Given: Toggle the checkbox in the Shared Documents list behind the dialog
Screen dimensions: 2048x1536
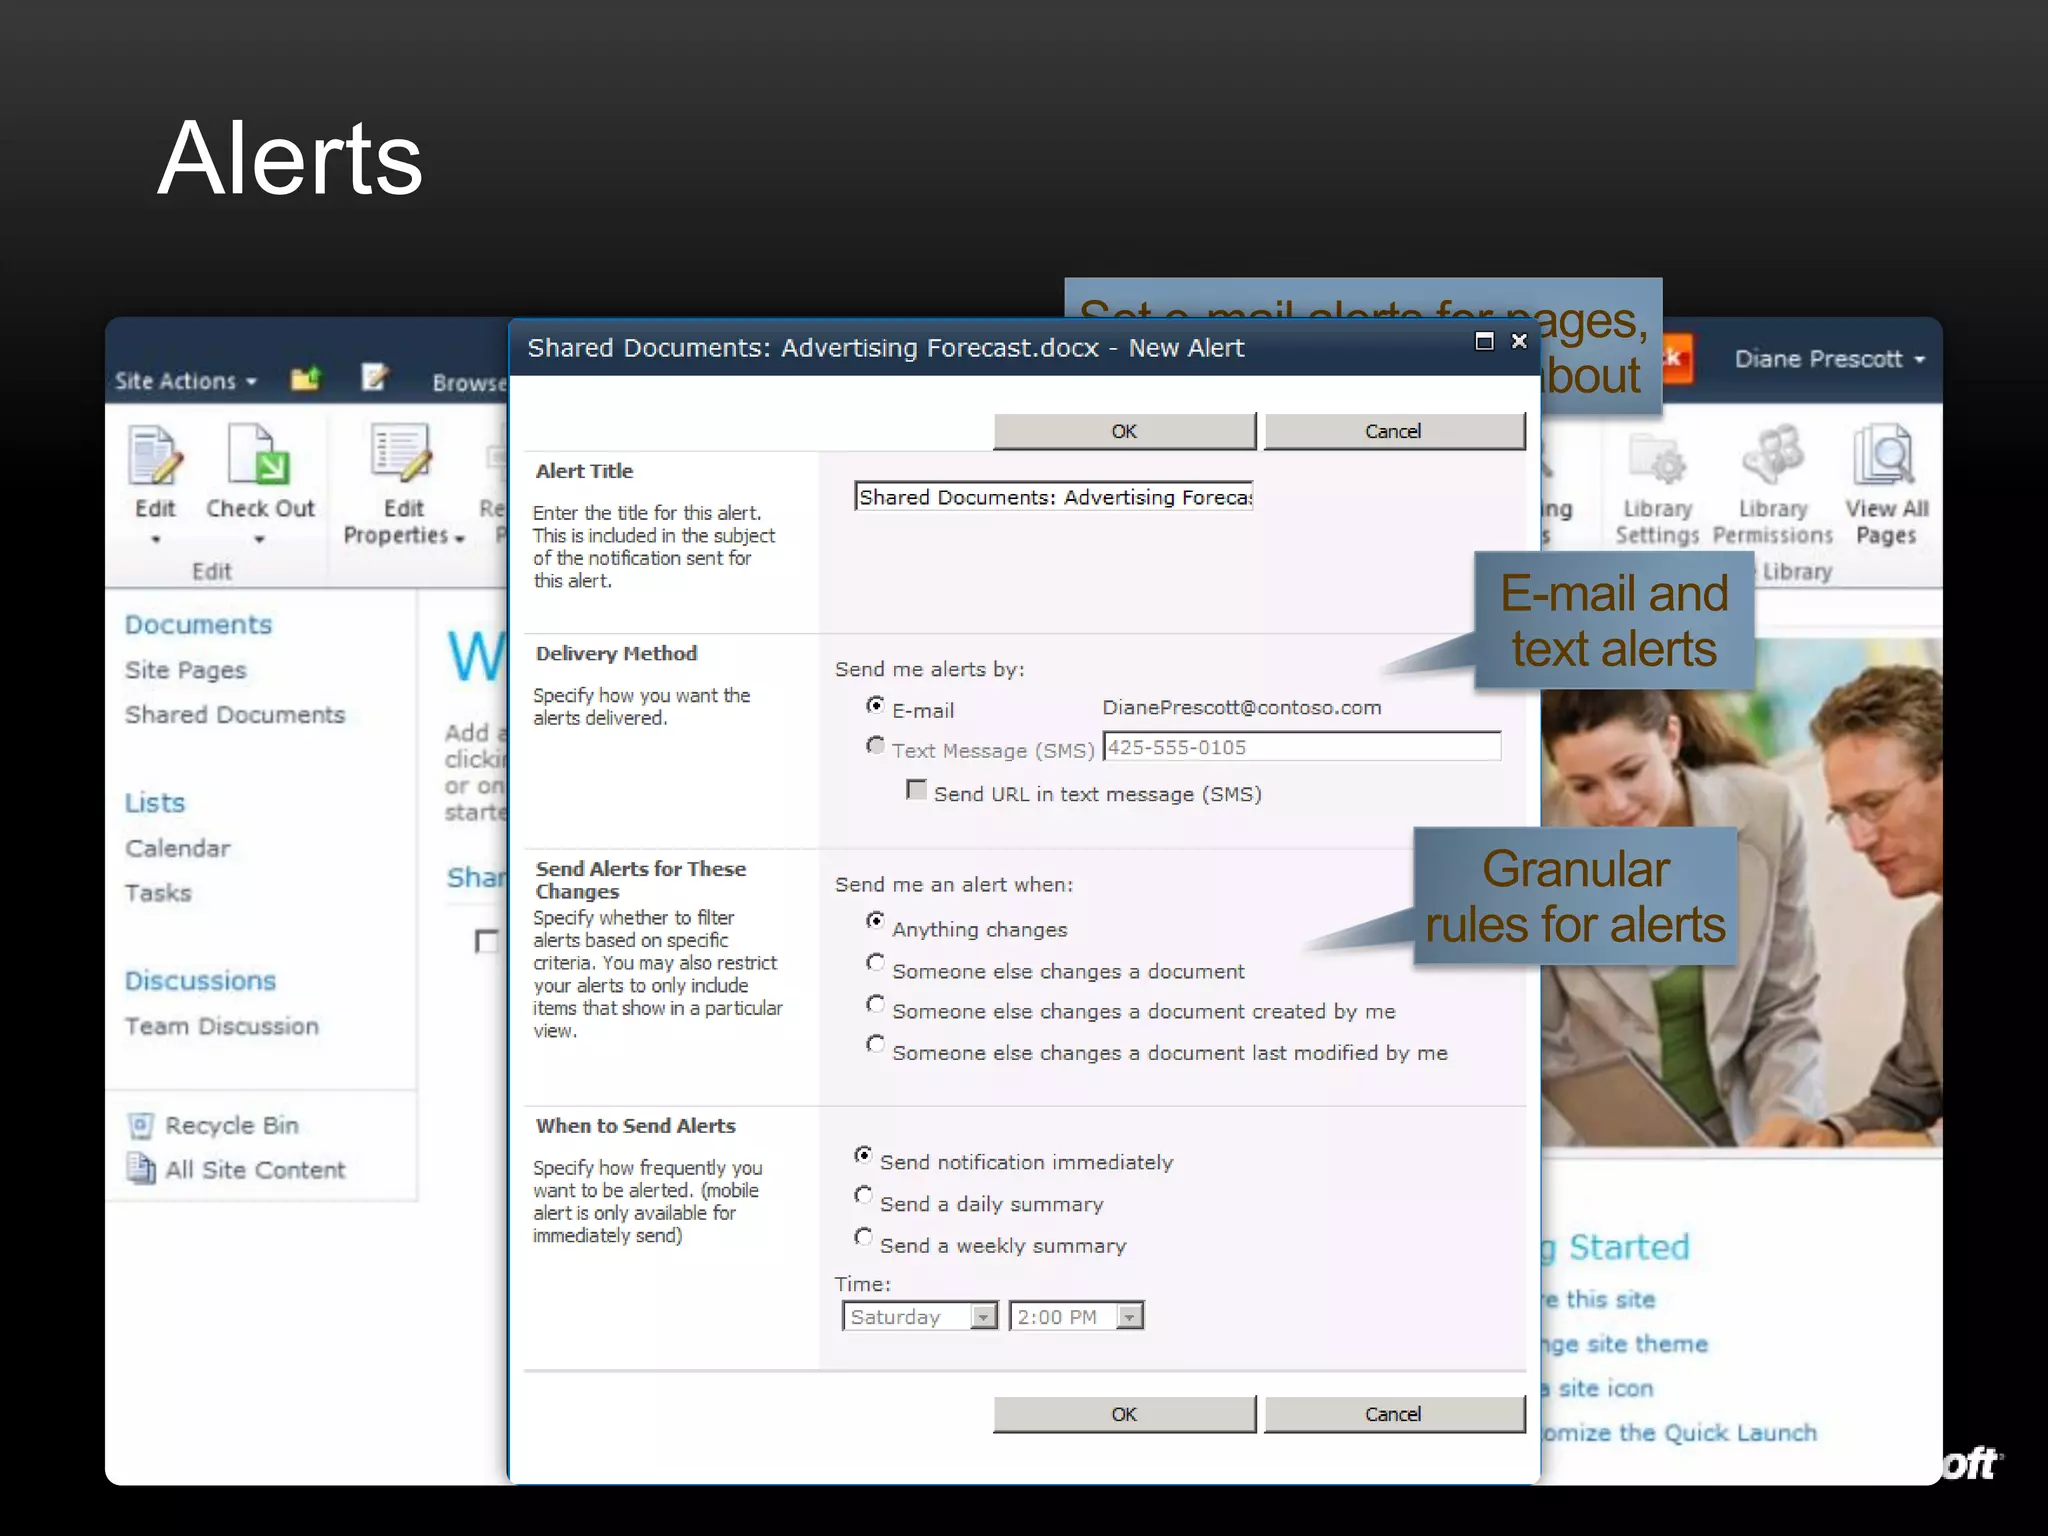Looking at the screenshot, I should coord(486,942).
